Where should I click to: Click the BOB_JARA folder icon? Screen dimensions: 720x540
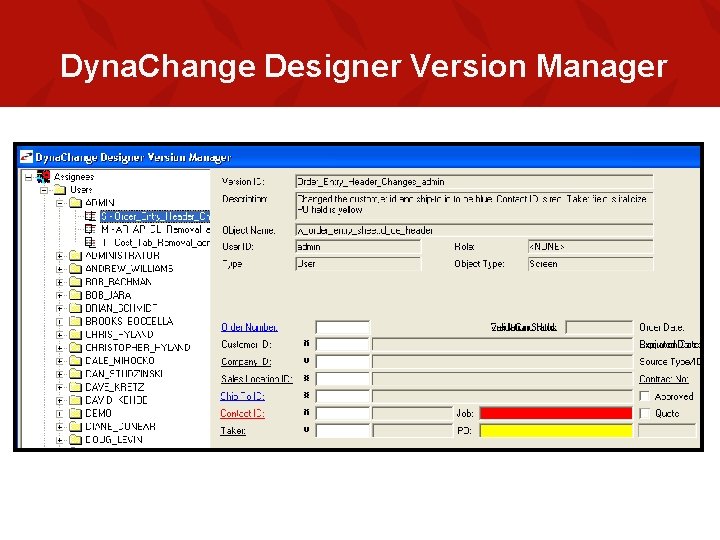pos(75,295)
